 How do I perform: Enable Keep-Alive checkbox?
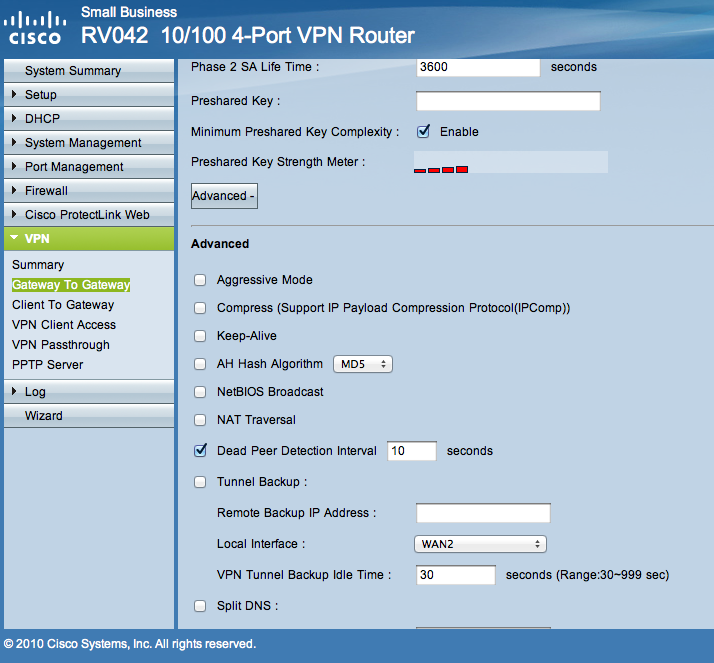[x=200, y=336]
